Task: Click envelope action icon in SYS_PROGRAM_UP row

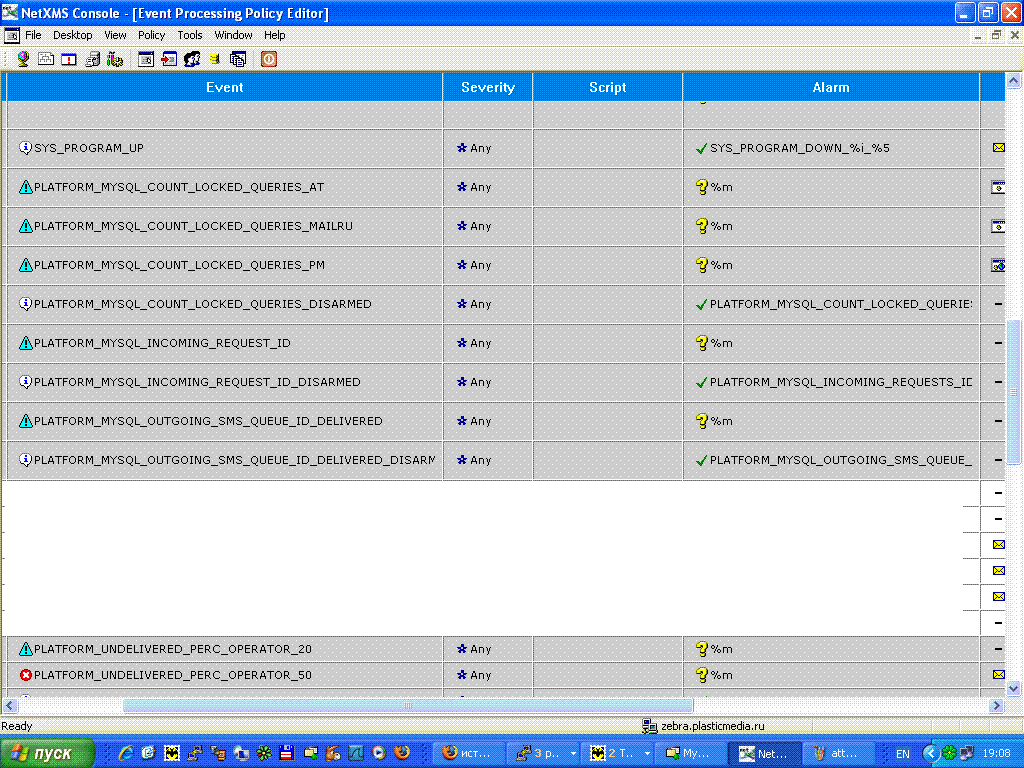Action: tap(997, 148)
